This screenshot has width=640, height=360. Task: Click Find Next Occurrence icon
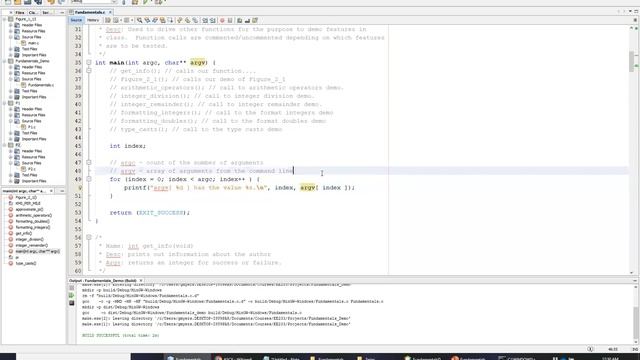155,20
